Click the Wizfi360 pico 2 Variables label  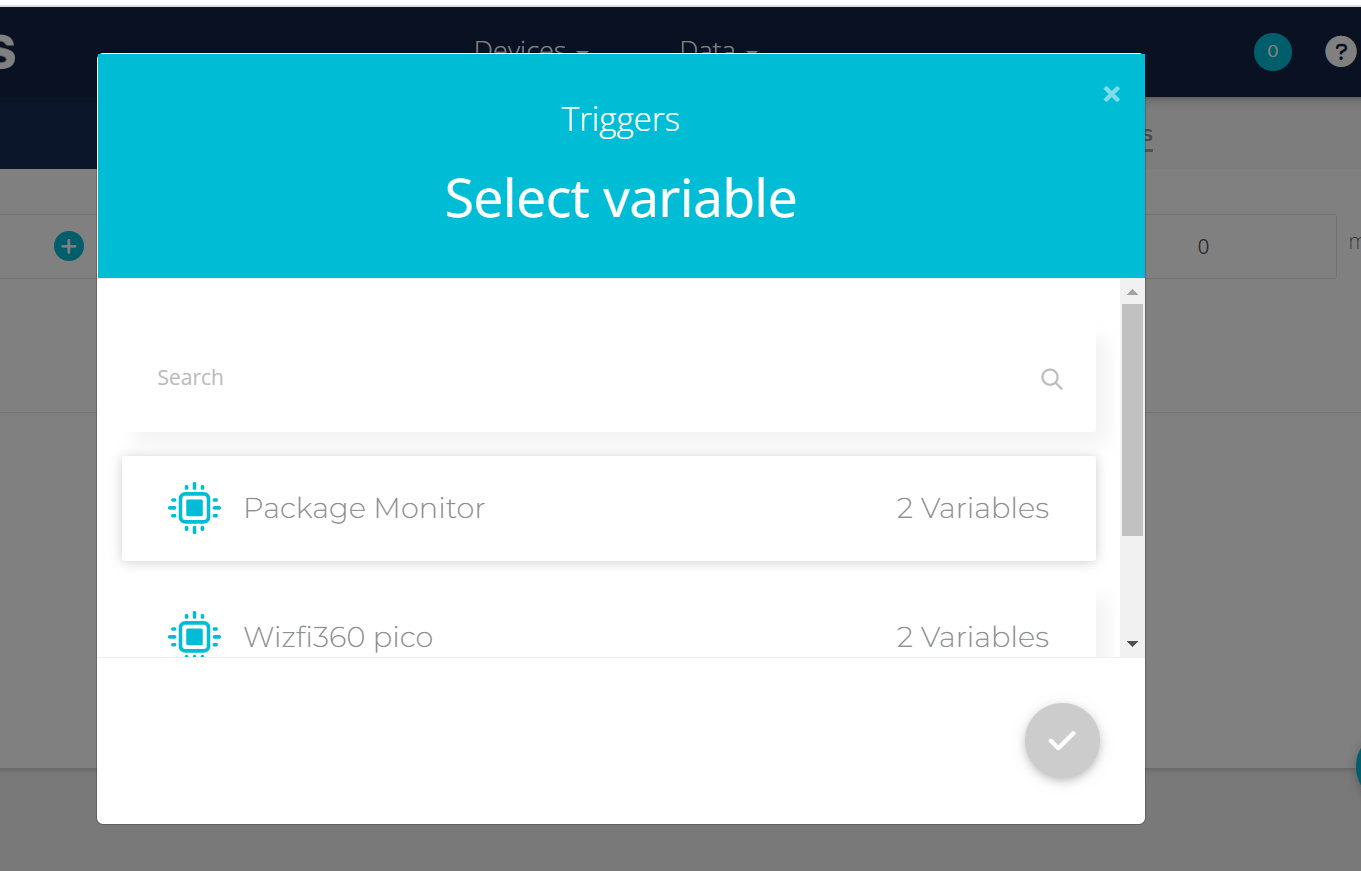click(973, 637)
